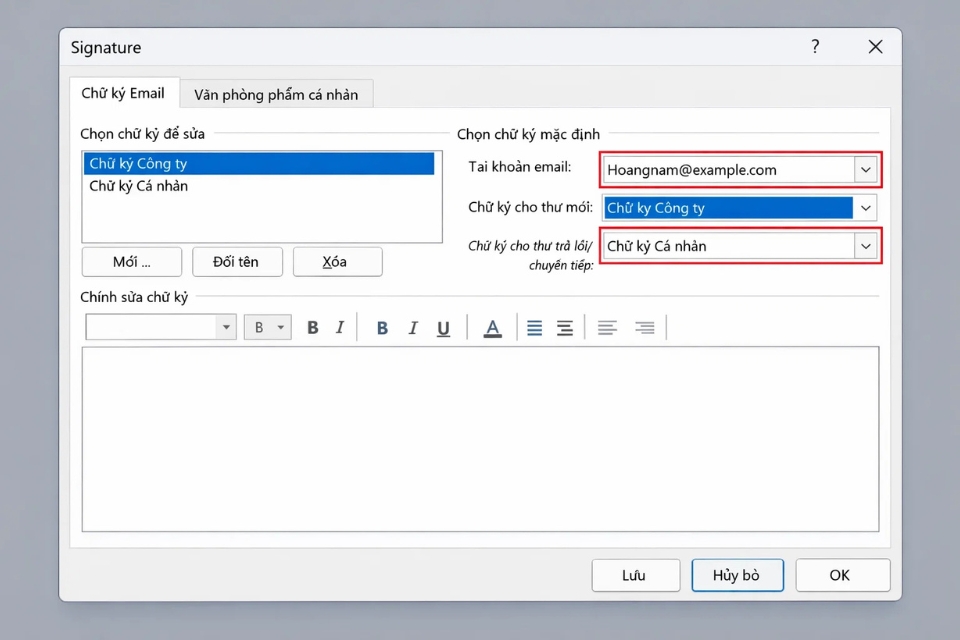Delete the selected signature with 'Xóa'
This screenshot has height=640, width=960.
tap(334, 261)
